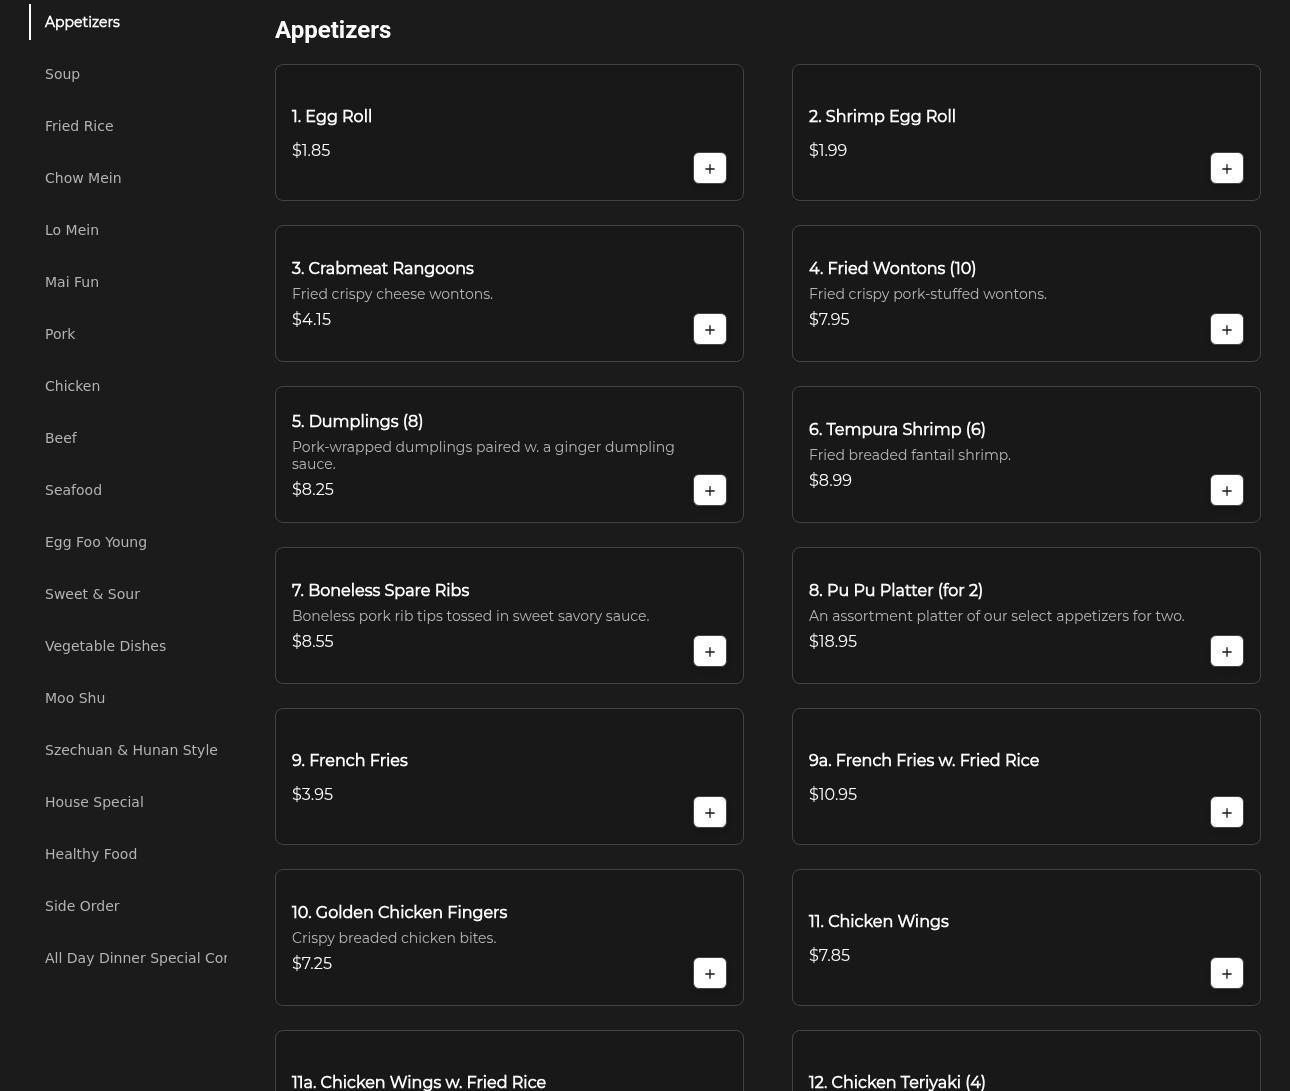Add Golden Chicken Fingers to cart
This screenshot has width=1290, height=1091.
click(x=709, y=973)
